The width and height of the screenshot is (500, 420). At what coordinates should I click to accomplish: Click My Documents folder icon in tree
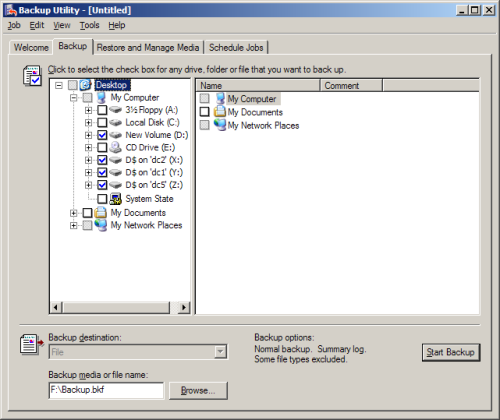(x=101, y=213)
